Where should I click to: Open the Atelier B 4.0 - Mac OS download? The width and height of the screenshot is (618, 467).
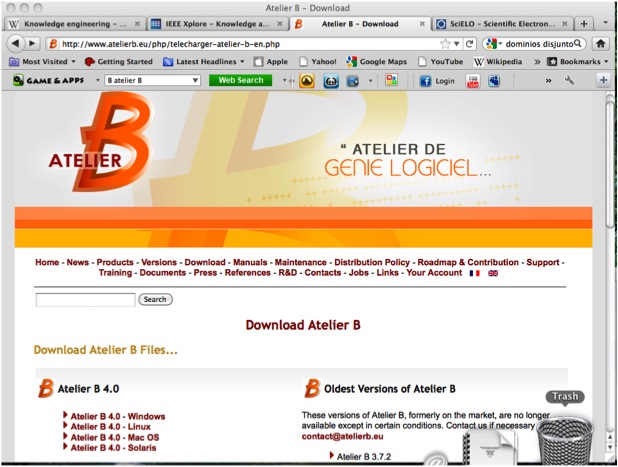115,437
